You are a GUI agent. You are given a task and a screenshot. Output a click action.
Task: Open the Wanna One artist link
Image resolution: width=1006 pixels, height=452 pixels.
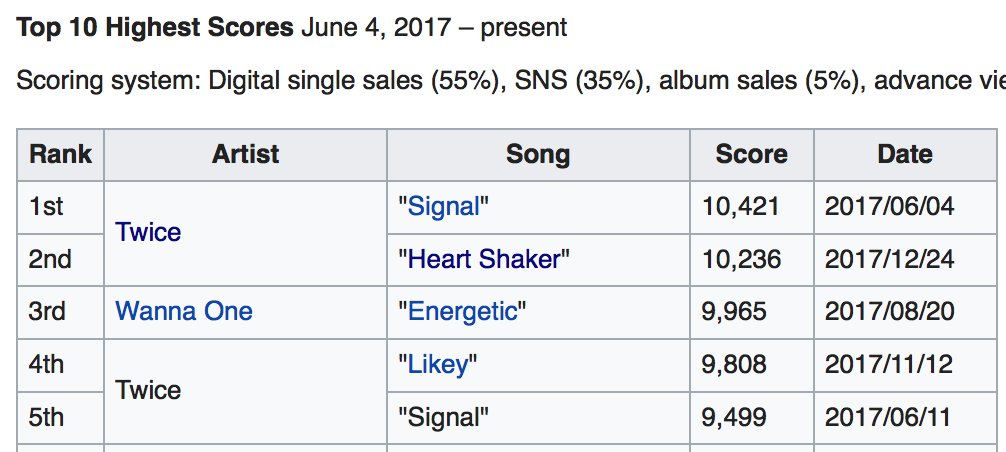click(184, 311)
